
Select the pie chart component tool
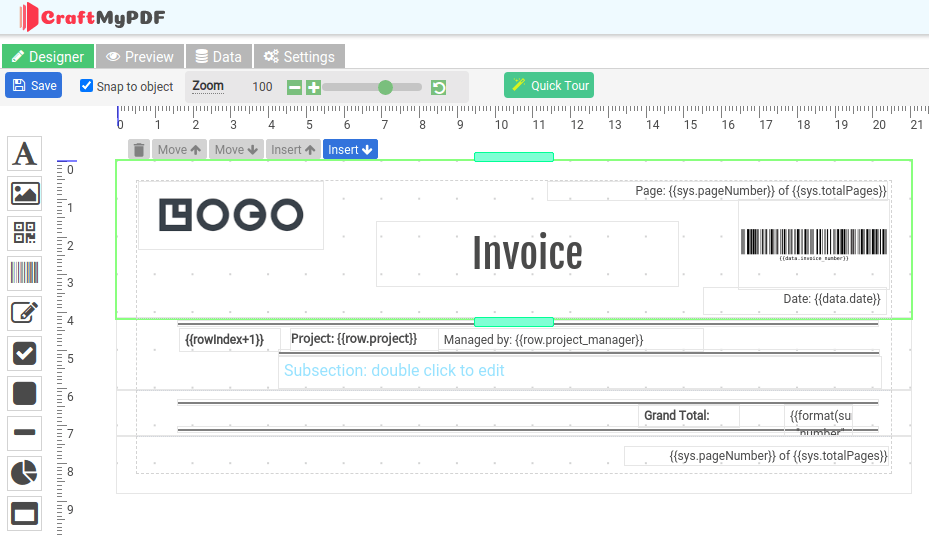[24, 473]
